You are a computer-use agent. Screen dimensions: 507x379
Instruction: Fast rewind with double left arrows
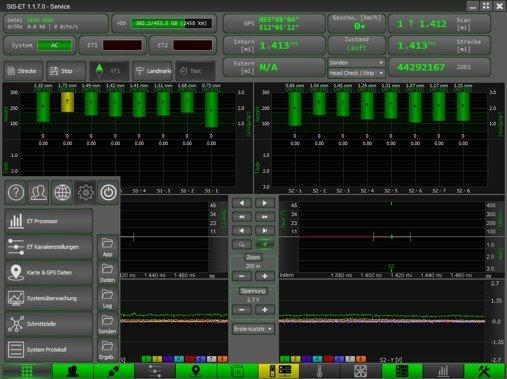(x=241, y=217)
